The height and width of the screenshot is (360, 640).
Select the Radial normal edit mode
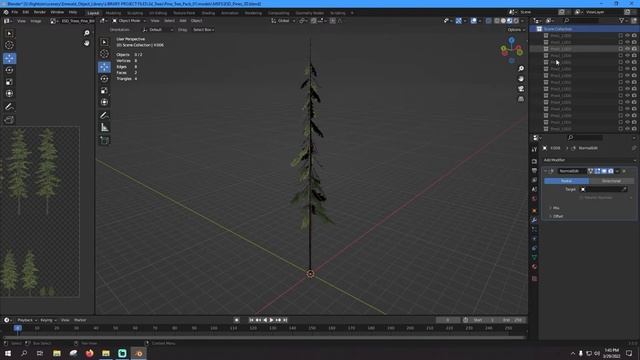(567, 181)
